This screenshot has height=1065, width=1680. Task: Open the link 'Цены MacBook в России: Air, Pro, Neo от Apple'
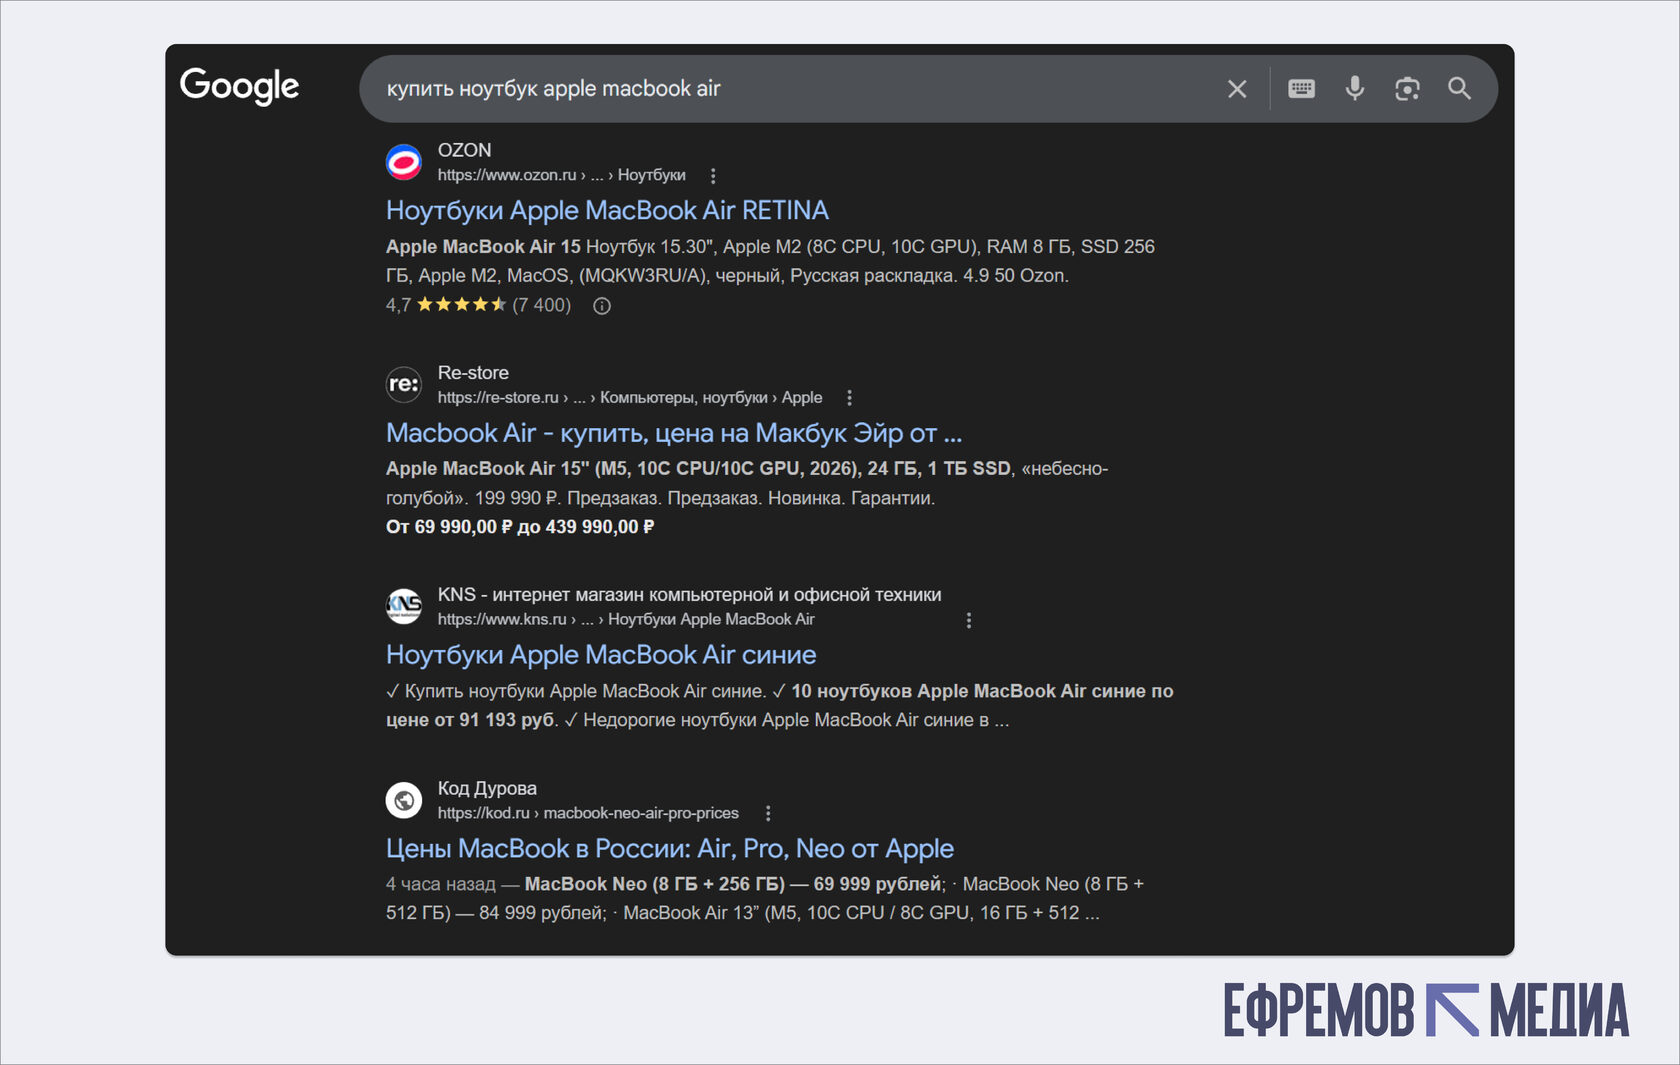click(x=670, y=849)
